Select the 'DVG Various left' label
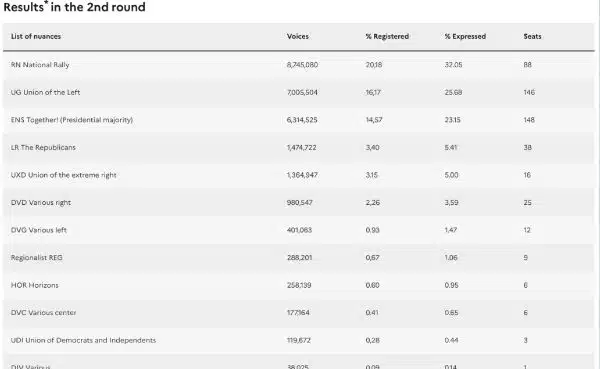 tap(39, 230)
